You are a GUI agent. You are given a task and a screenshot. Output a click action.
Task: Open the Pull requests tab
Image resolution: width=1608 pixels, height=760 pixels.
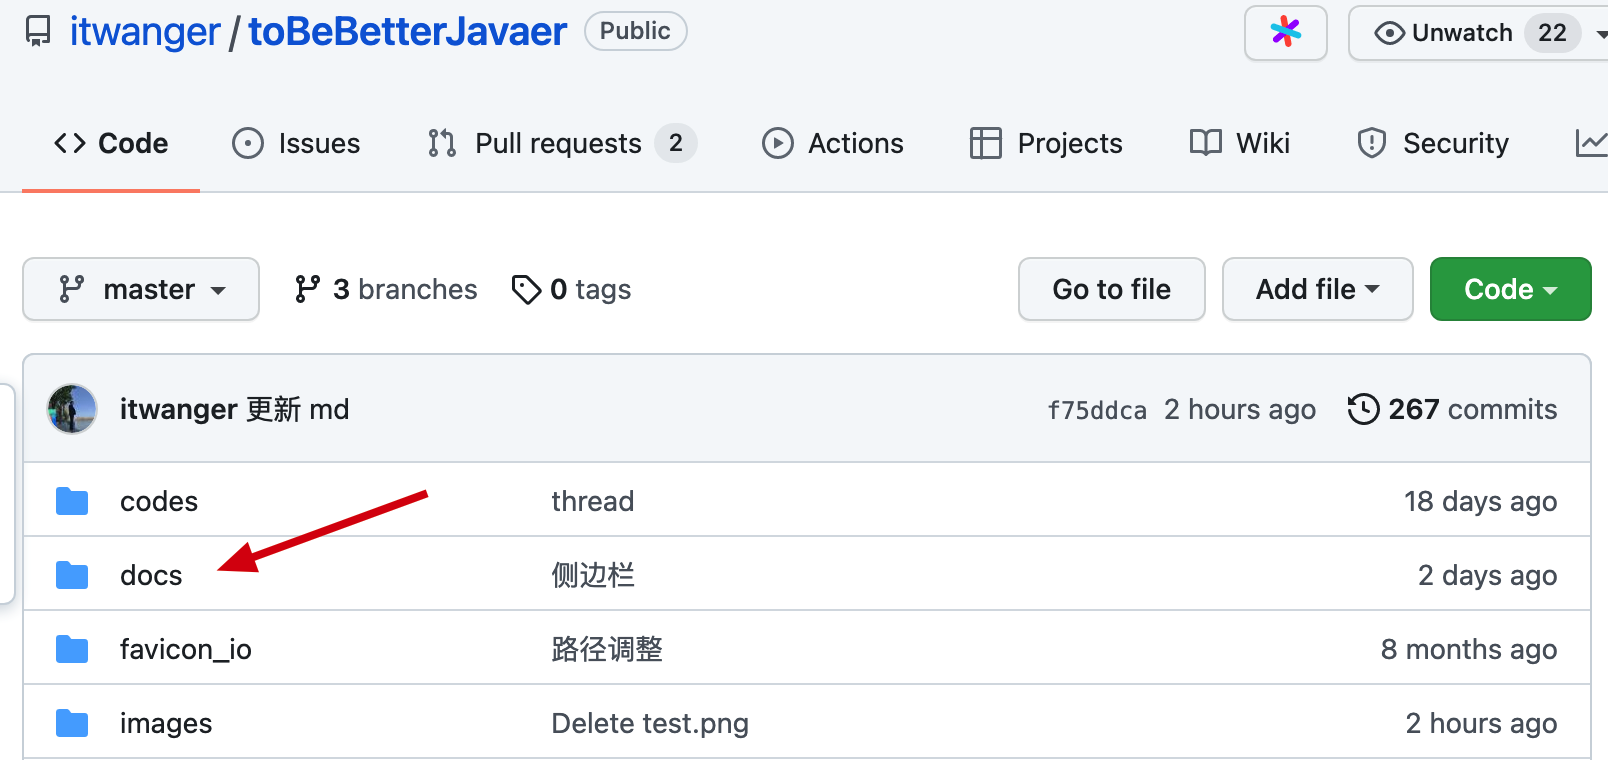point(560,143)
